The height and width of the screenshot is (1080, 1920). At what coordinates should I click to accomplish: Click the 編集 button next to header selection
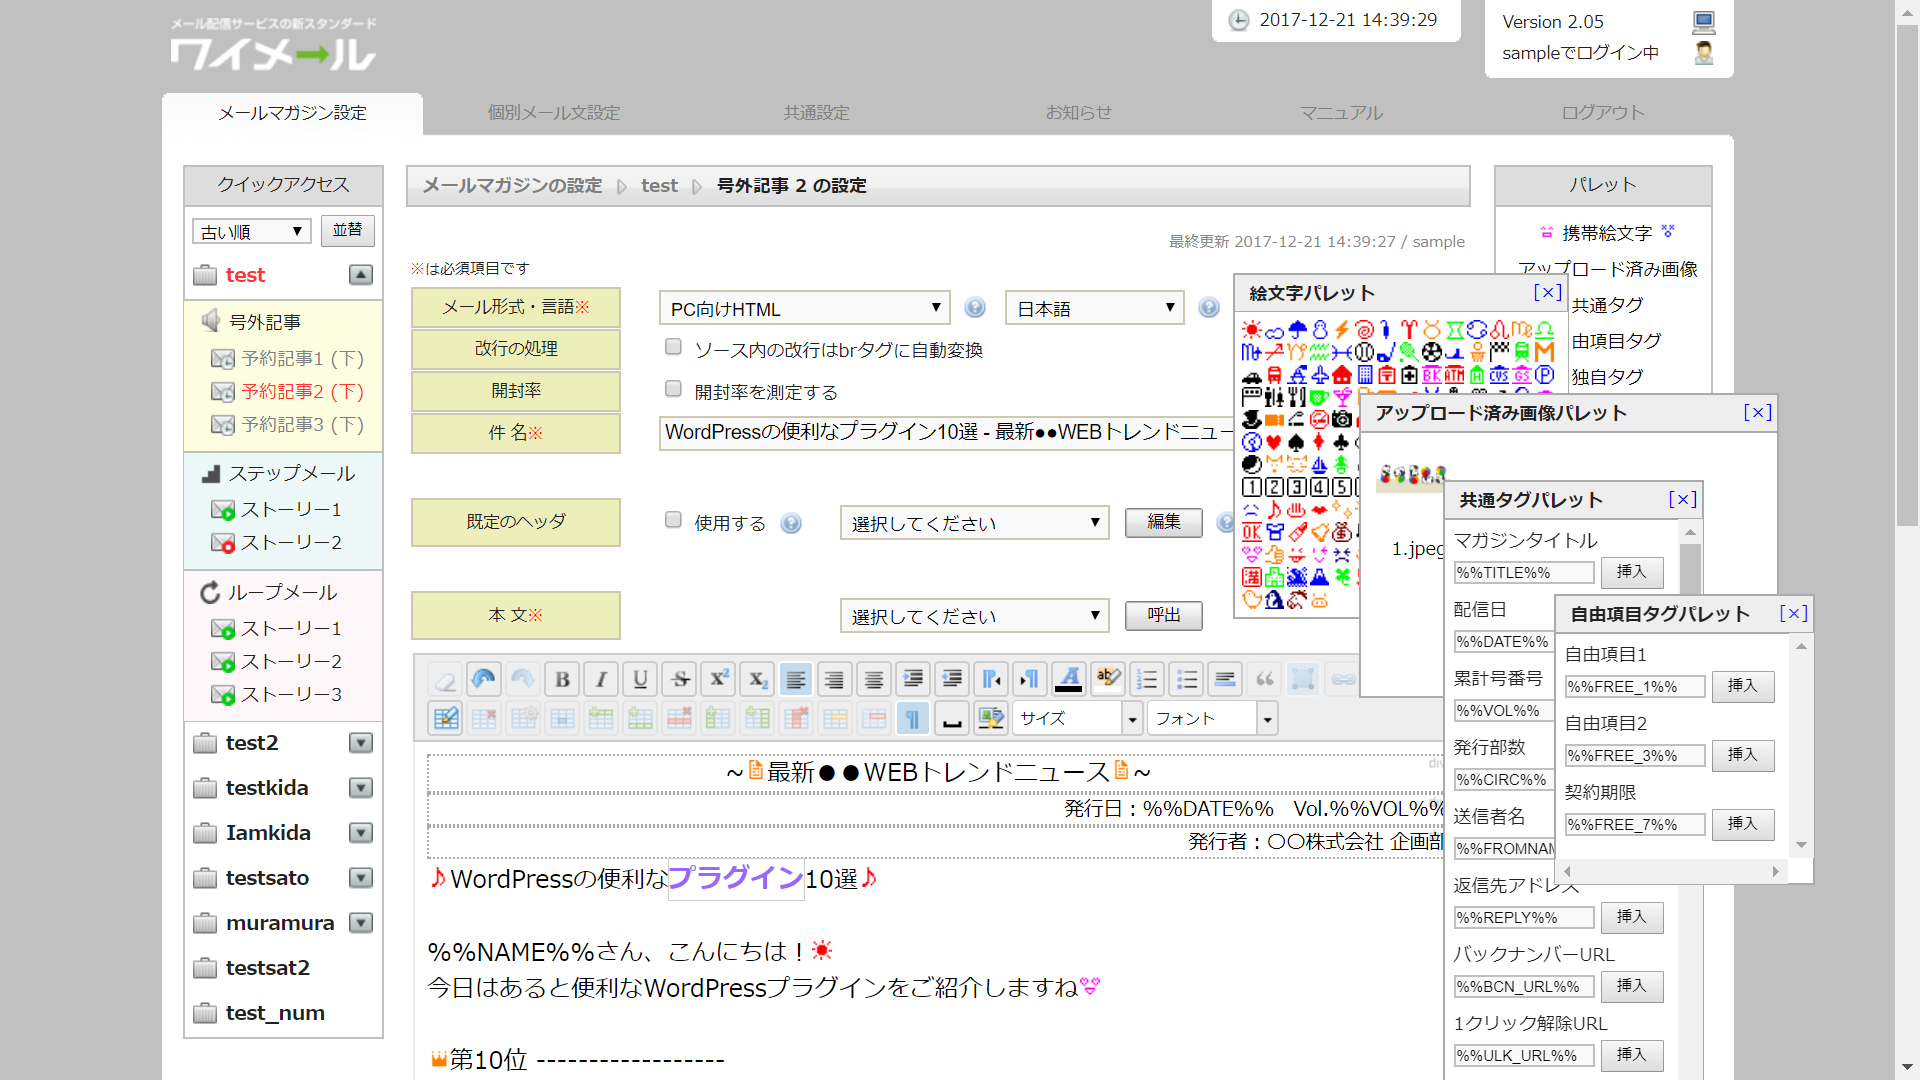(x=1163, y=522)
